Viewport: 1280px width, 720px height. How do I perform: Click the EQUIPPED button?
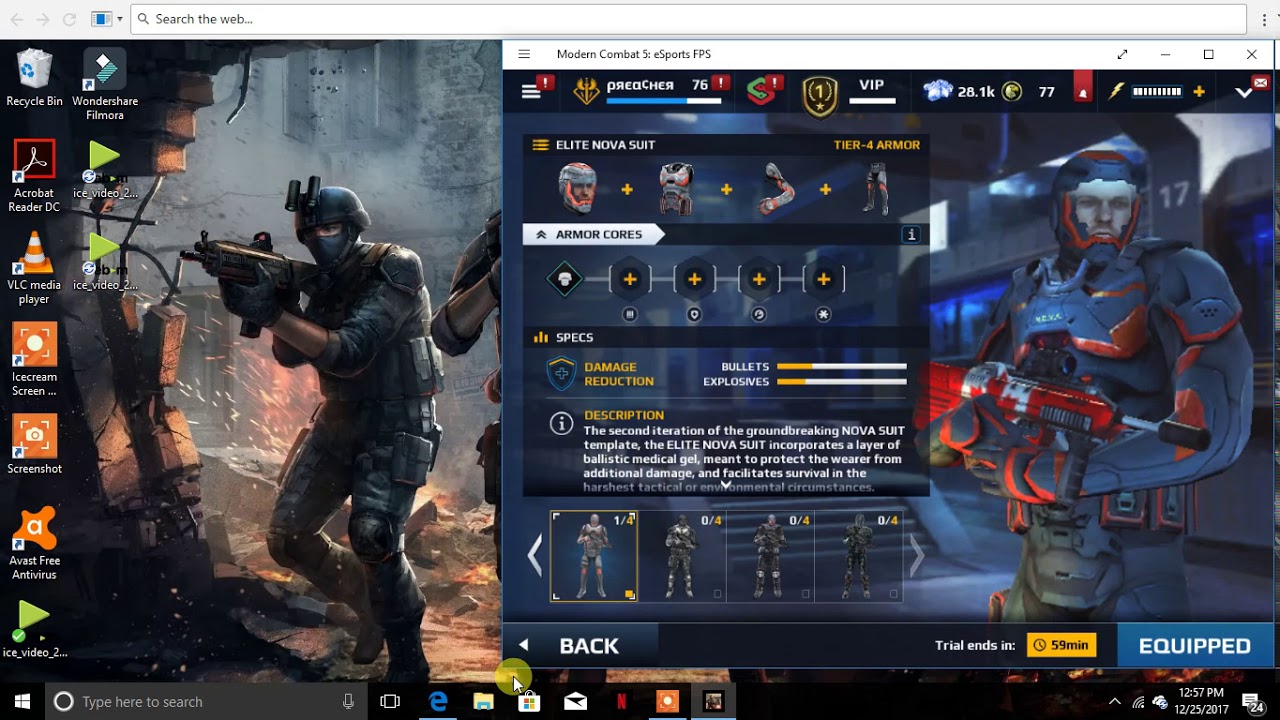tap(1194, 646)
